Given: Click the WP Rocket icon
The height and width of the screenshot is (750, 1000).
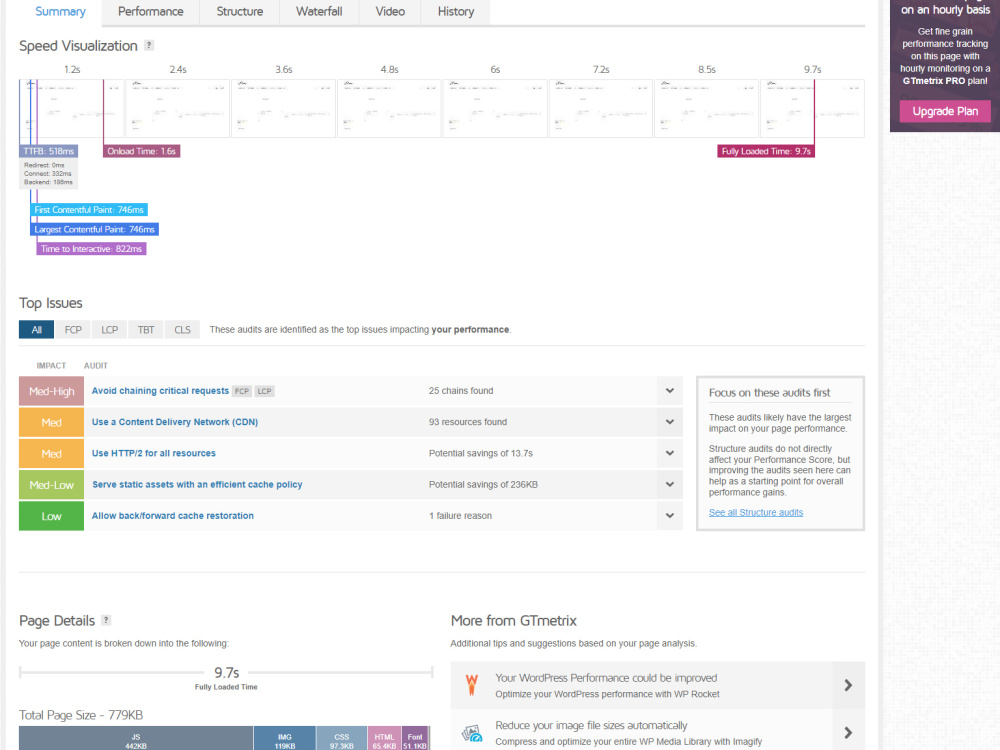Looking at the screenshot, I should pos(471,685).
